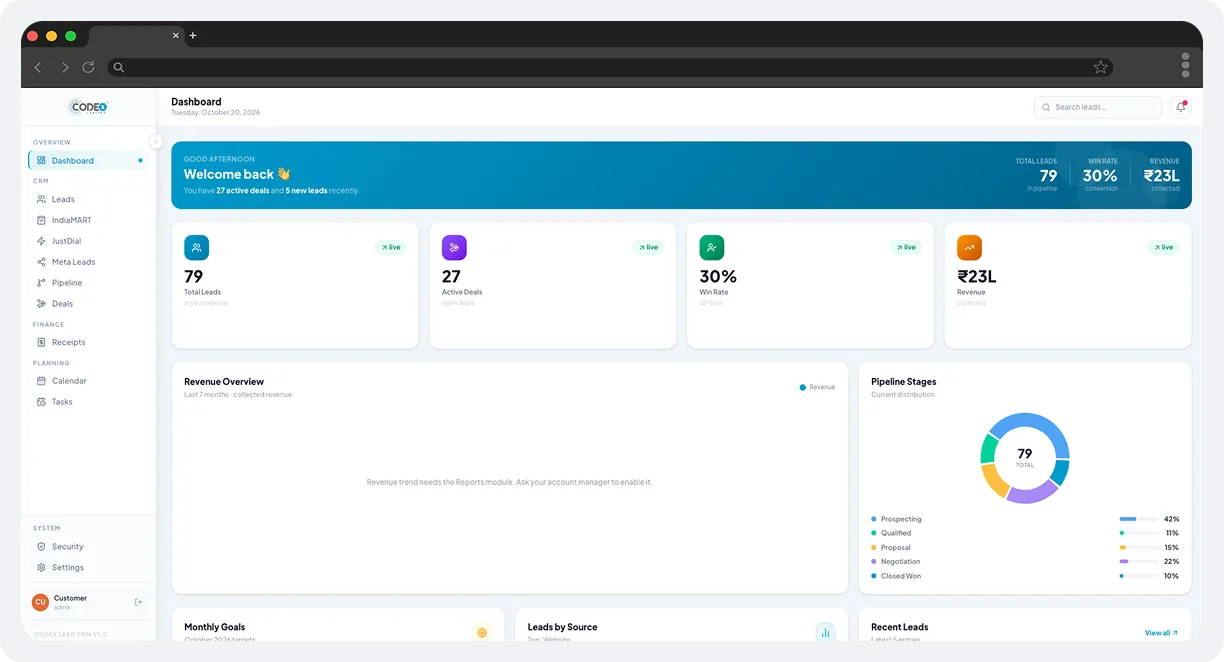
Task: Open the Dashboard menu item
Action: pyautogui.click(x=88, y=160)
